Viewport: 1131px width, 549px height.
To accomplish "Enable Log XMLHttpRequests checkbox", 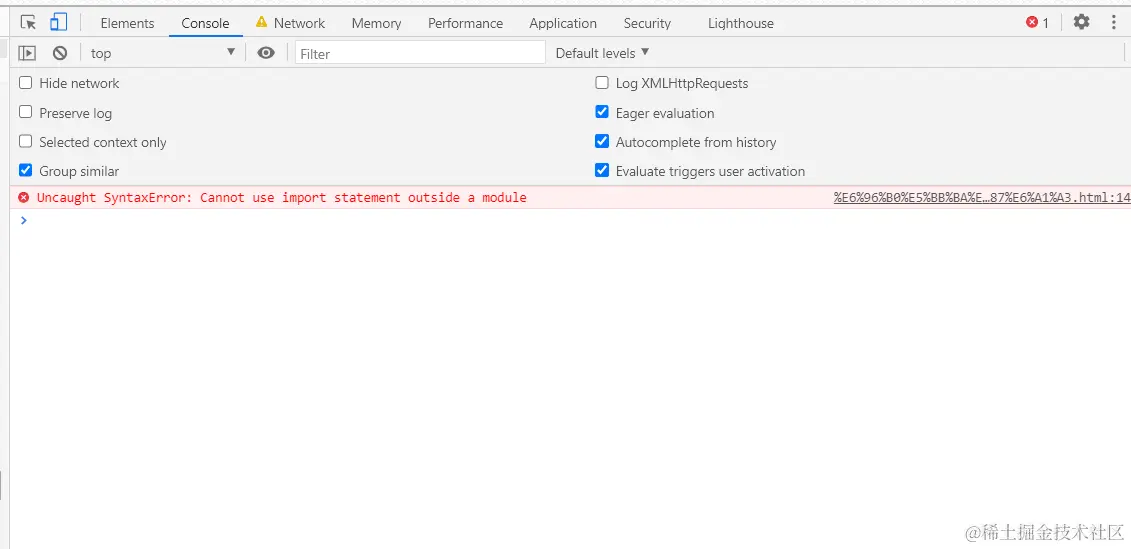I will (602, 83).
